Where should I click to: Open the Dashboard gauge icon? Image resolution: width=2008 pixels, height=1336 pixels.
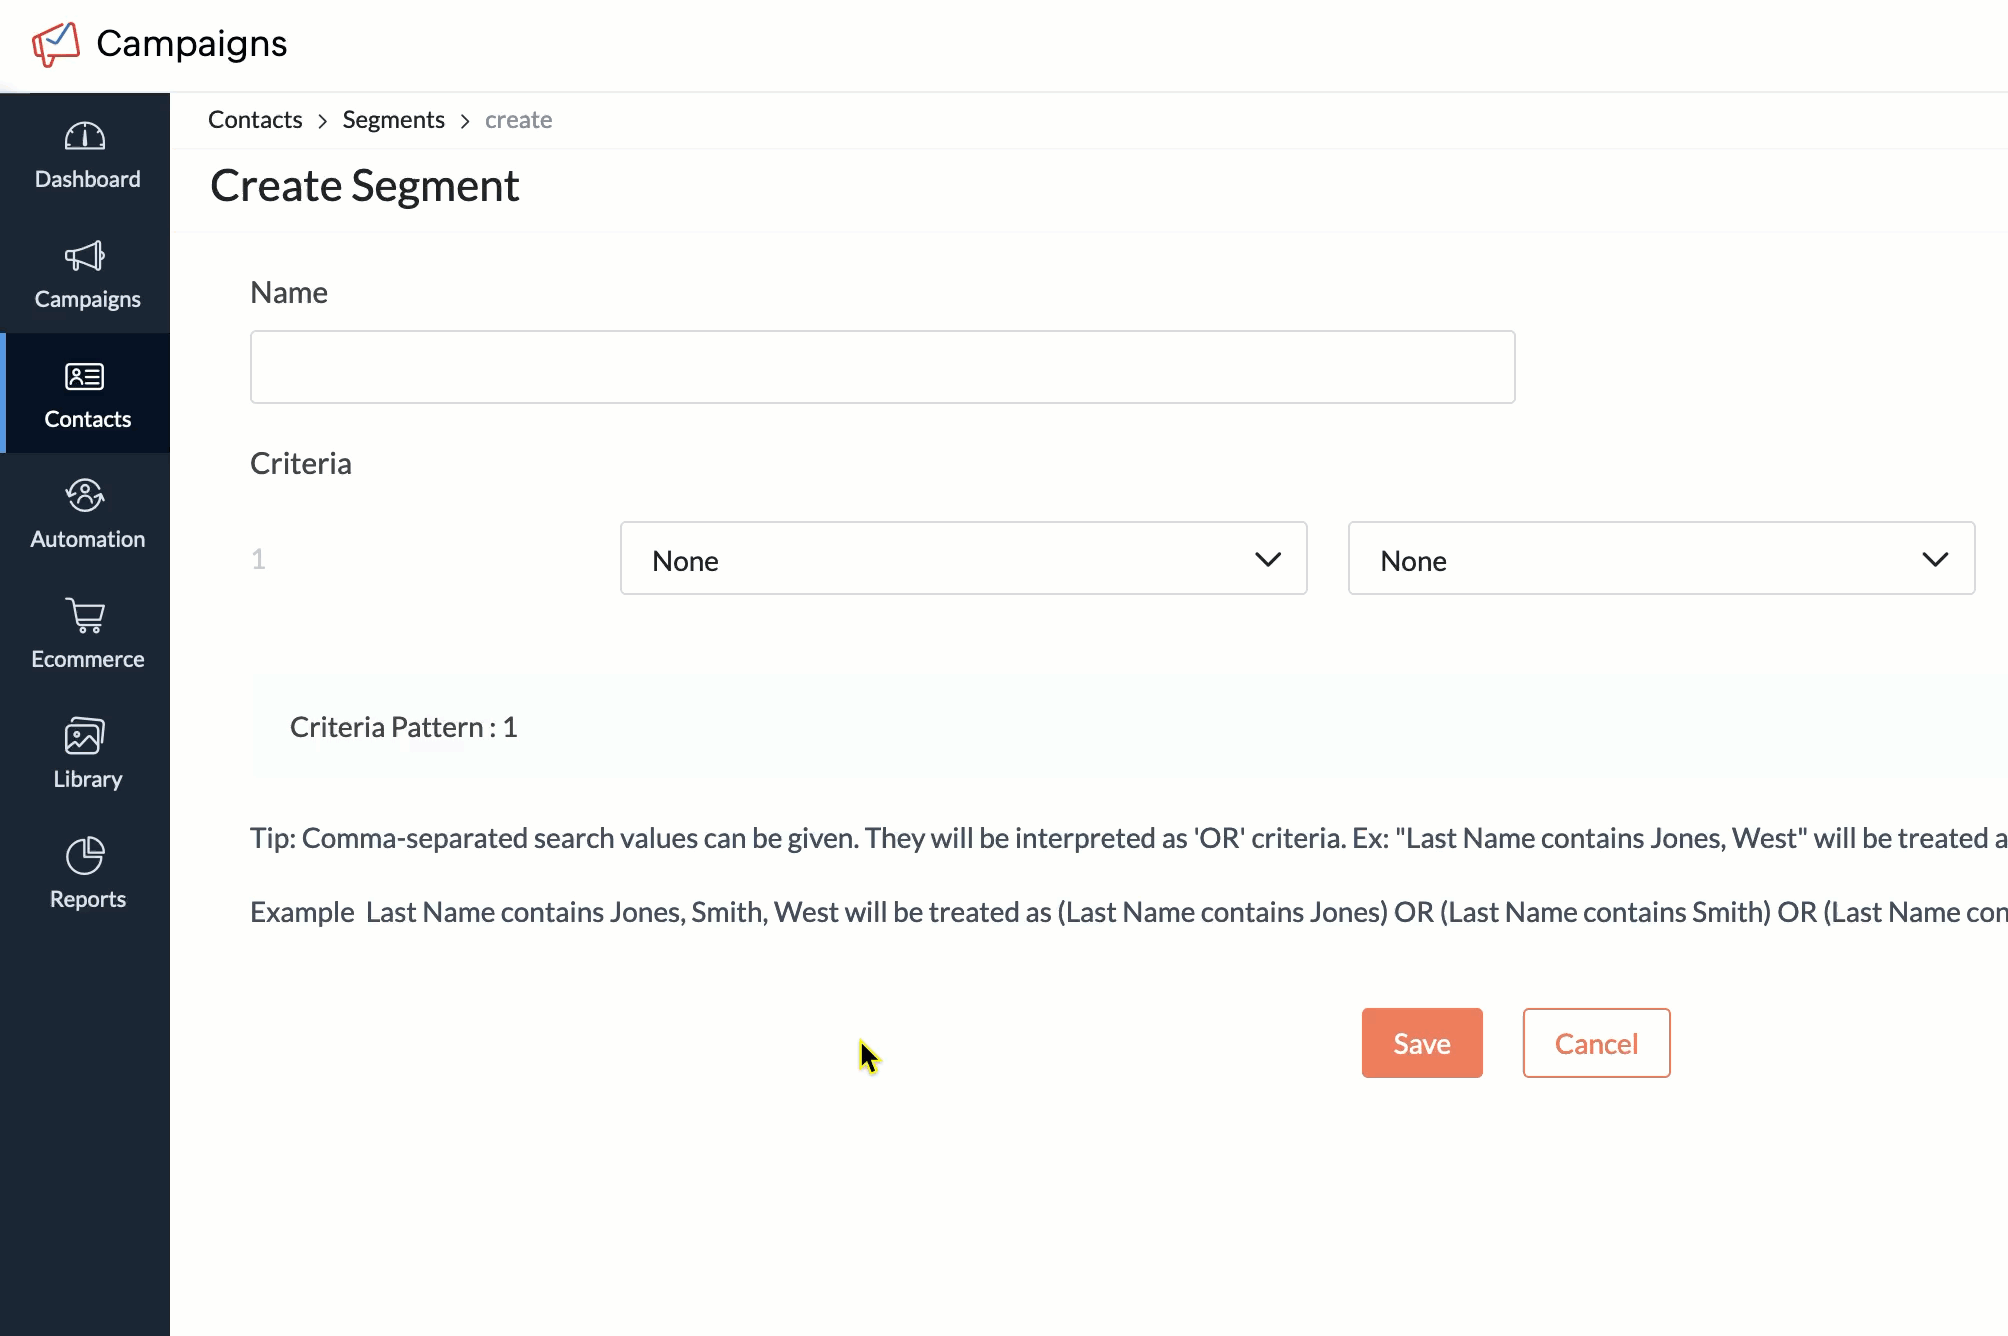coord(85,136)
